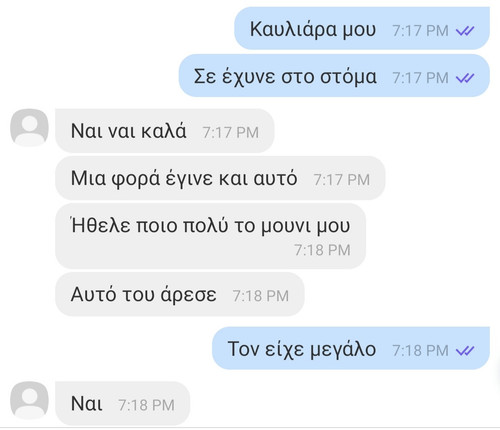Click timestamp on "Ναι ναι καλά" message

click(x=231, y=133)
